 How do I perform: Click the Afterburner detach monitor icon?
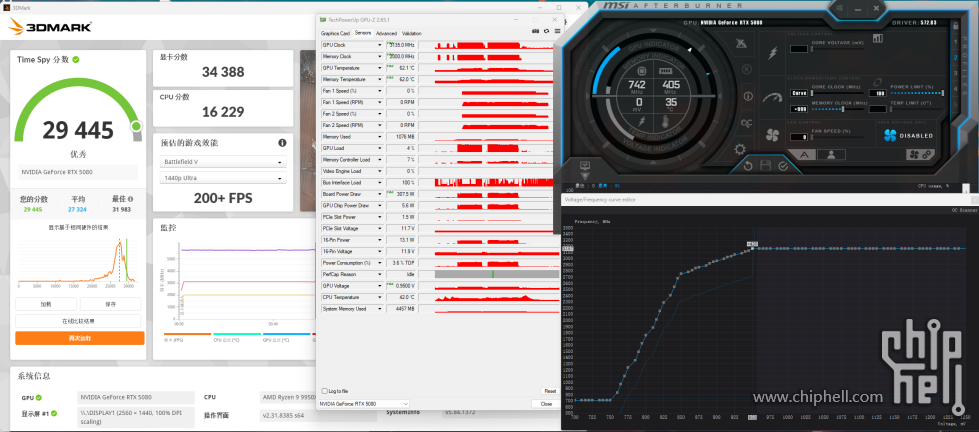point(585,167)
